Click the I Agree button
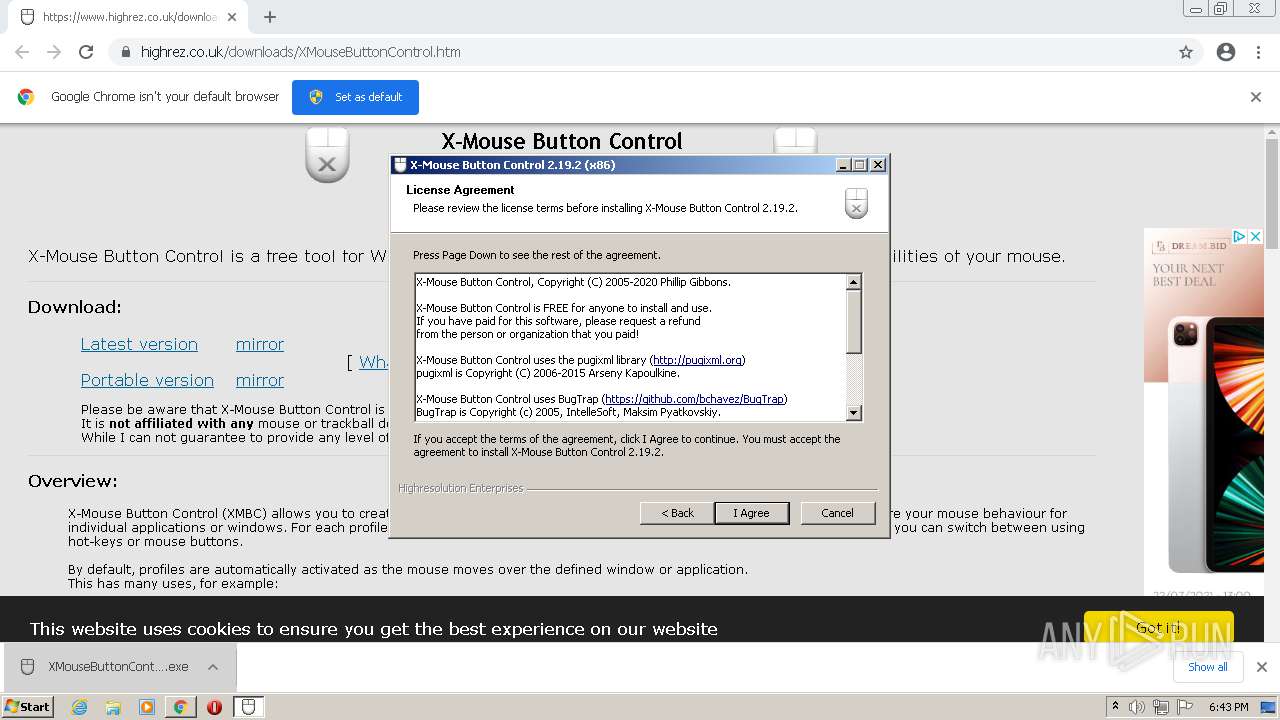 coord(751,513)
